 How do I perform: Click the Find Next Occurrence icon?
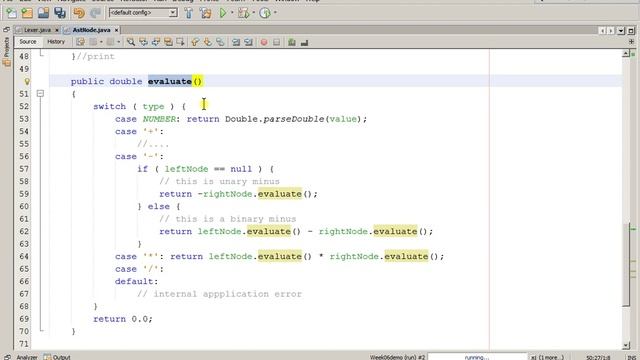[x=156, y=42]
